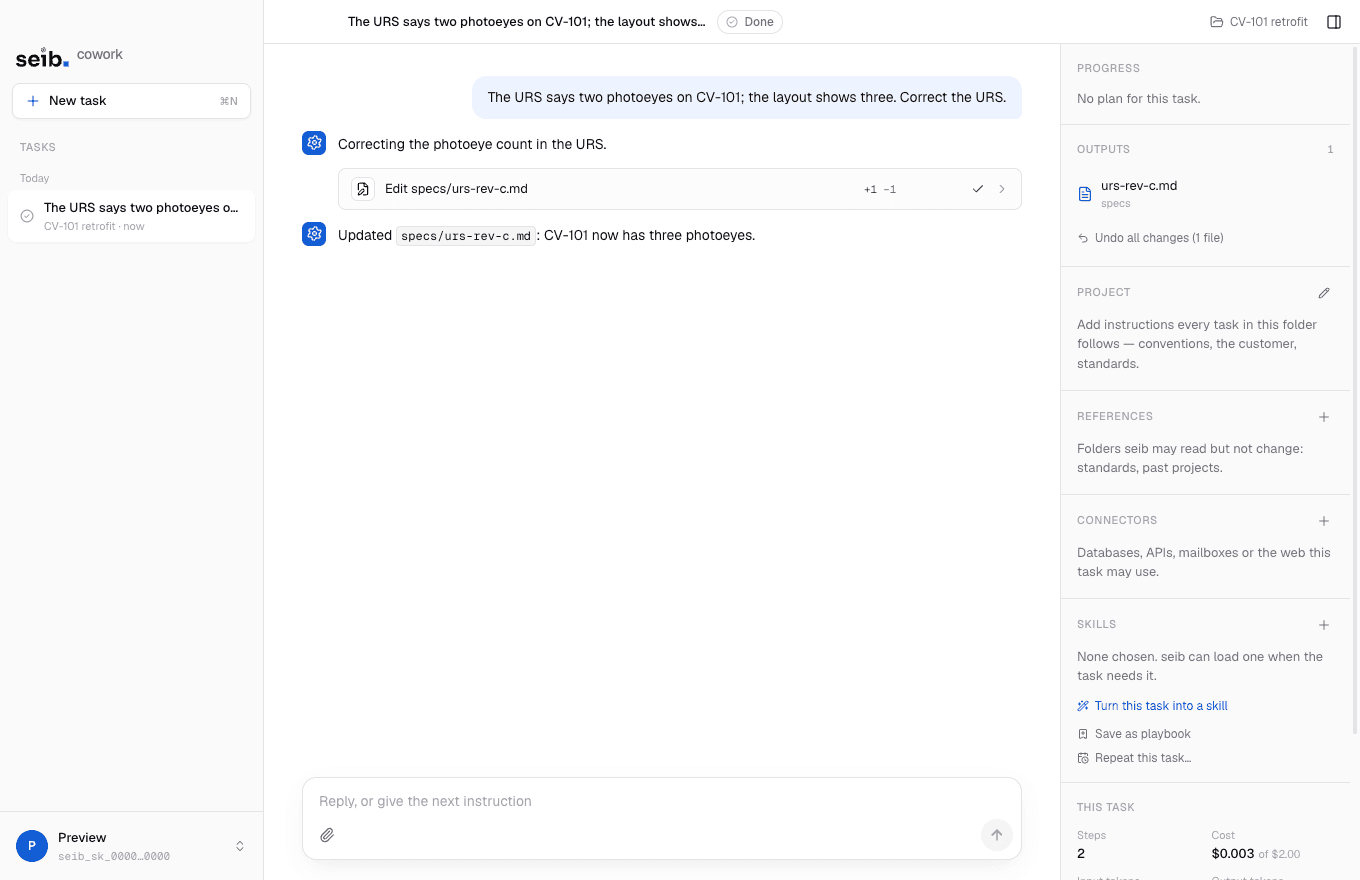This screenshot has width=1360, height=880.
Task: Click Save as playbook
Action: (x=1134, y=734)
